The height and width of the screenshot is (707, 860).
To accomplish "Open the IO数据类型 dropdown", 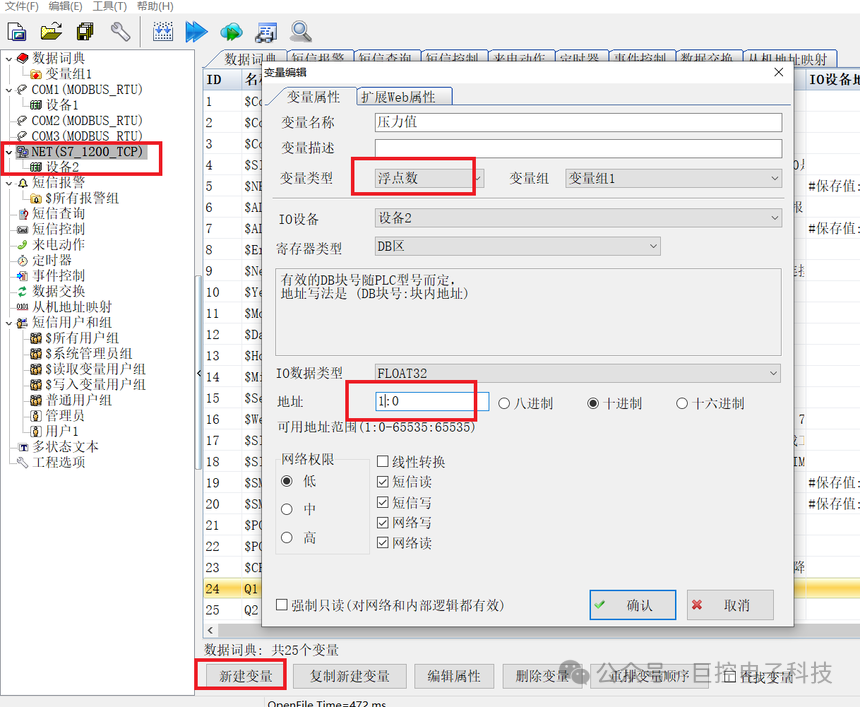I will click(x=578, y=373).
